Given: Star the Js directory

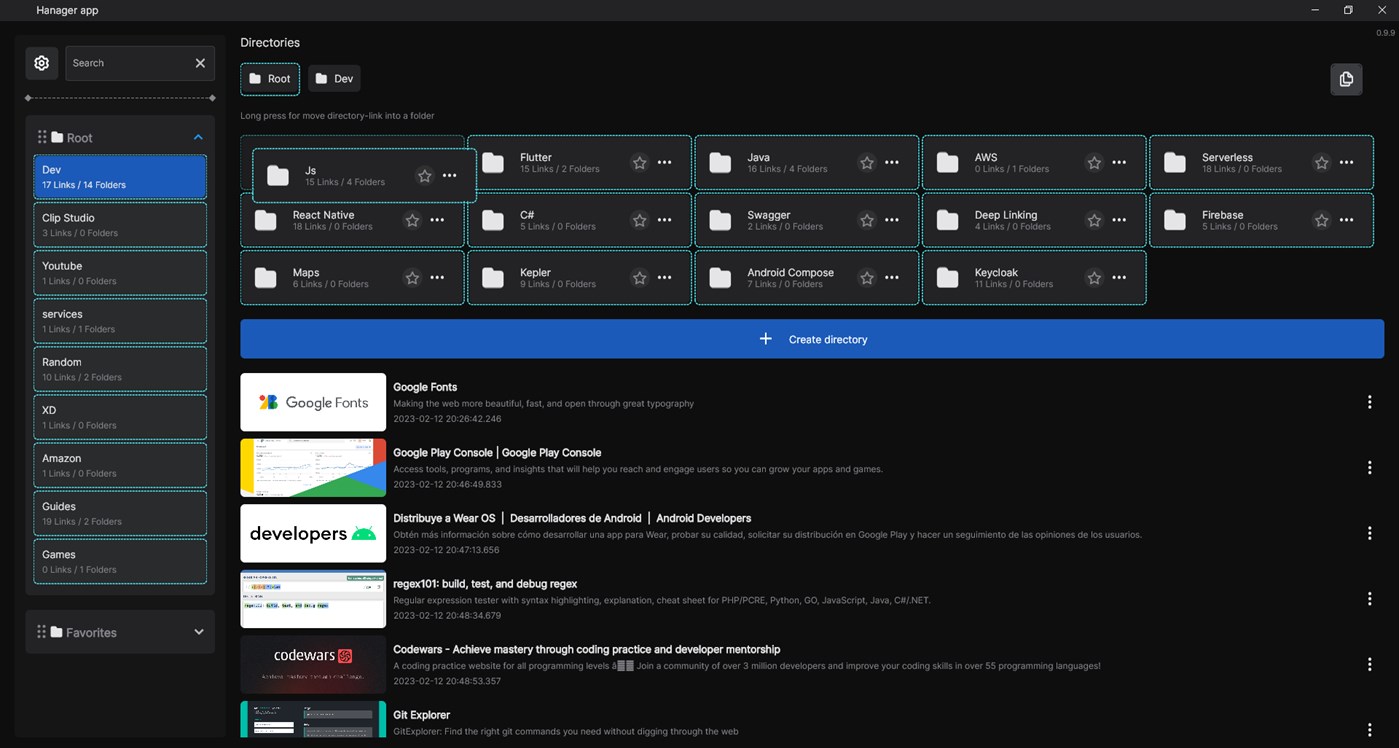Looking at the screenshot, I should (x=424, y=176).
